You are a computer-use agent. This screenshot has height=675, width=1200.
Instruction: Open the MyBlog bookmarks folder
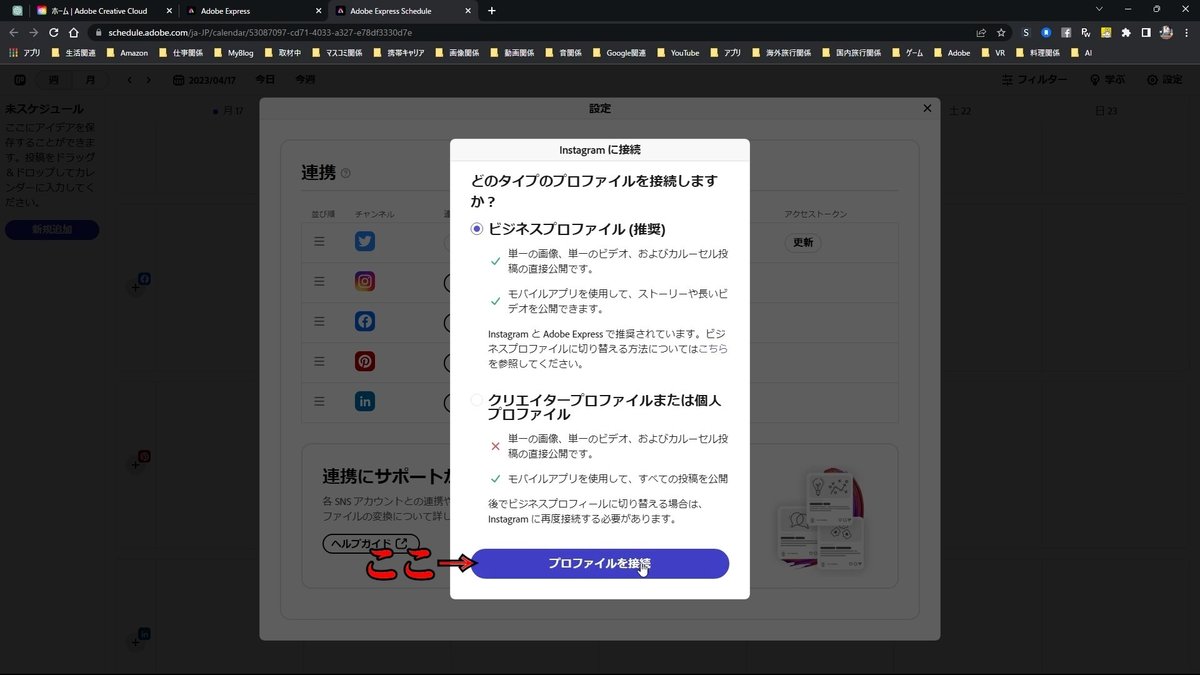pyautogui.click(x=233, y=52)
